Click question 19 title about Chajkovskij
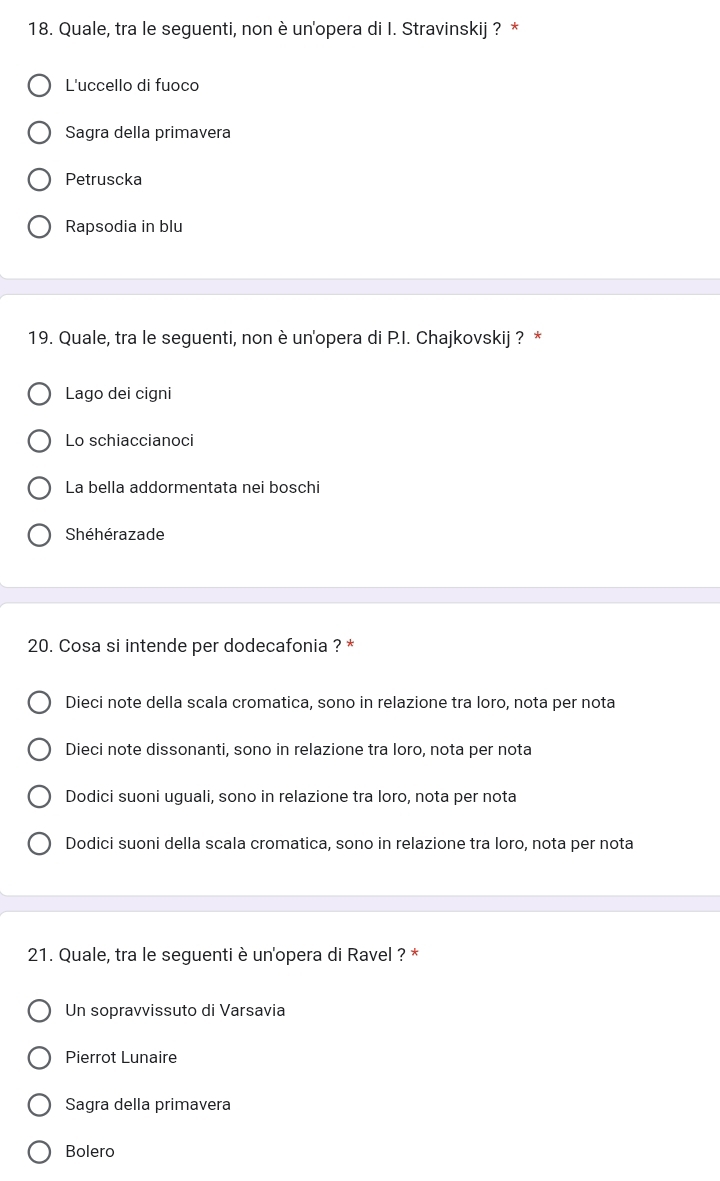Image resolution: width=720 pixels, height=1181 pixels. click(276, 338)
